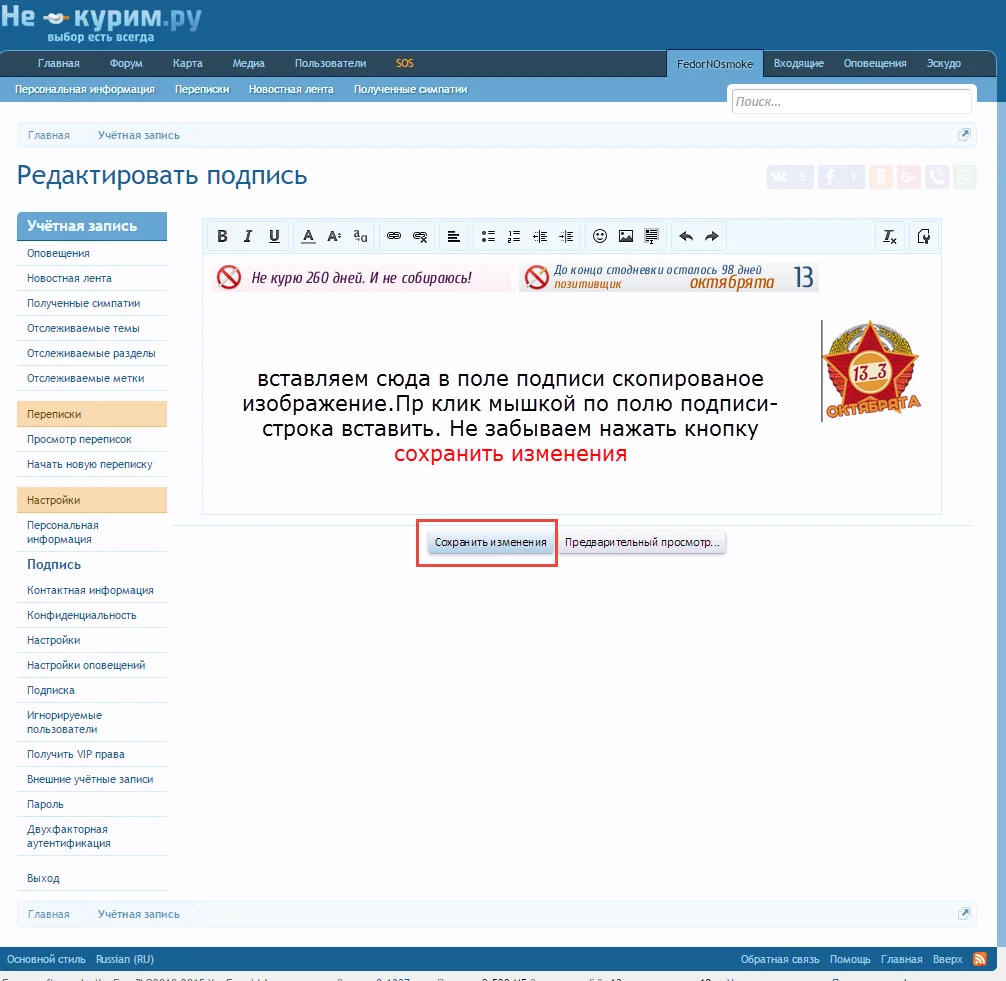The height and width of the screenshot is (981, 1006).
Task: Open the insert special block menu
Action: click(651, 236)
